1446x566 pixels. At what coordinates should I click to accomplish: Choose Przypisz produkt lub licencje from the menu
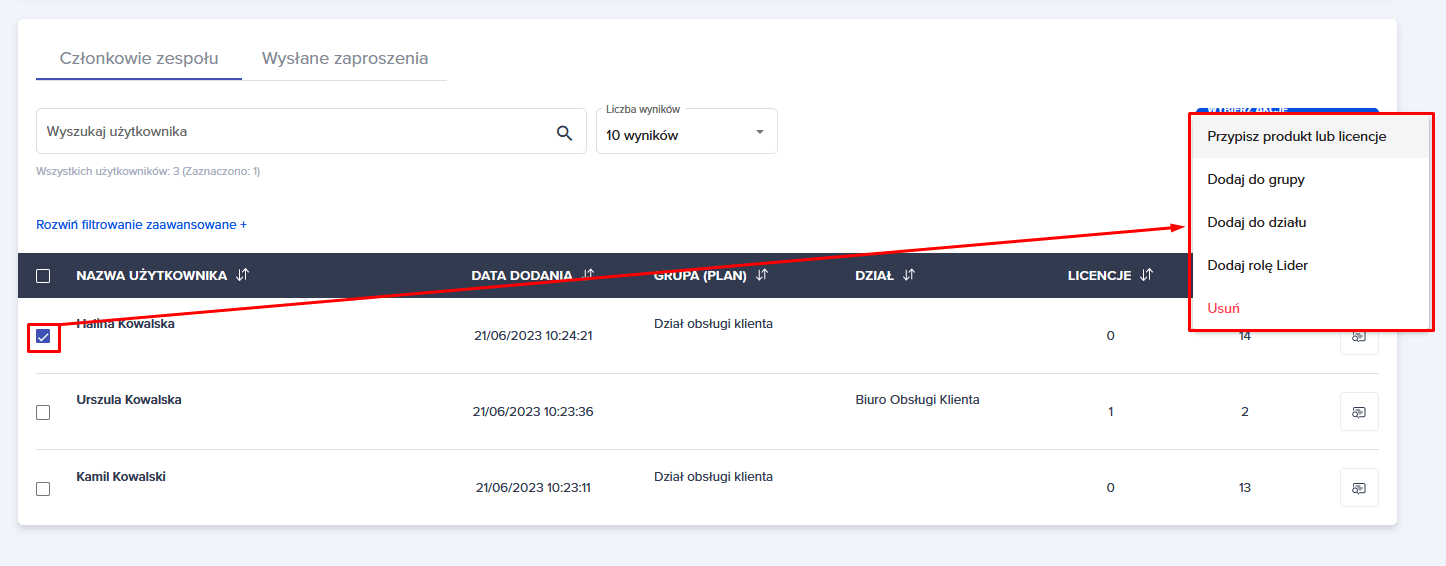pos(1296,137)
